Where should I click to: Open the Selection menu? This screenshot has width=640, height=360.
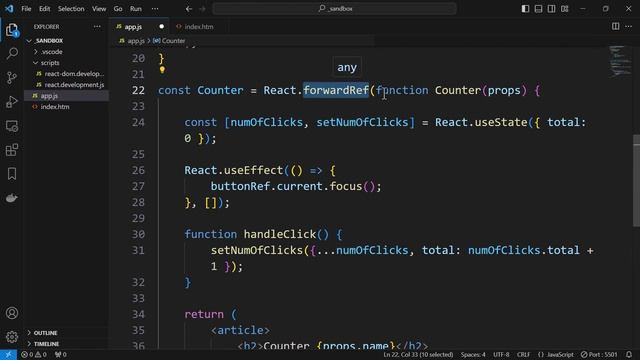click(x=71, y=9)
